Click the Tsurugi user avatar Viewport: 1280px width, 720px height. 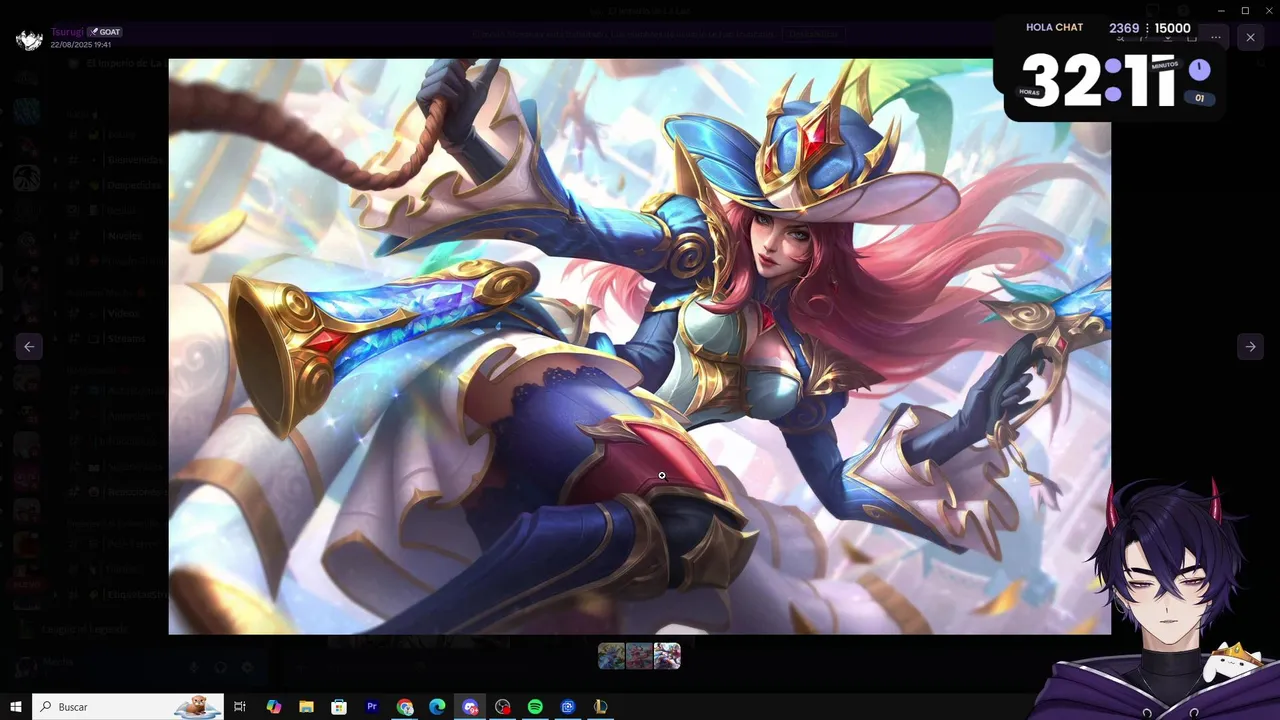29,38
